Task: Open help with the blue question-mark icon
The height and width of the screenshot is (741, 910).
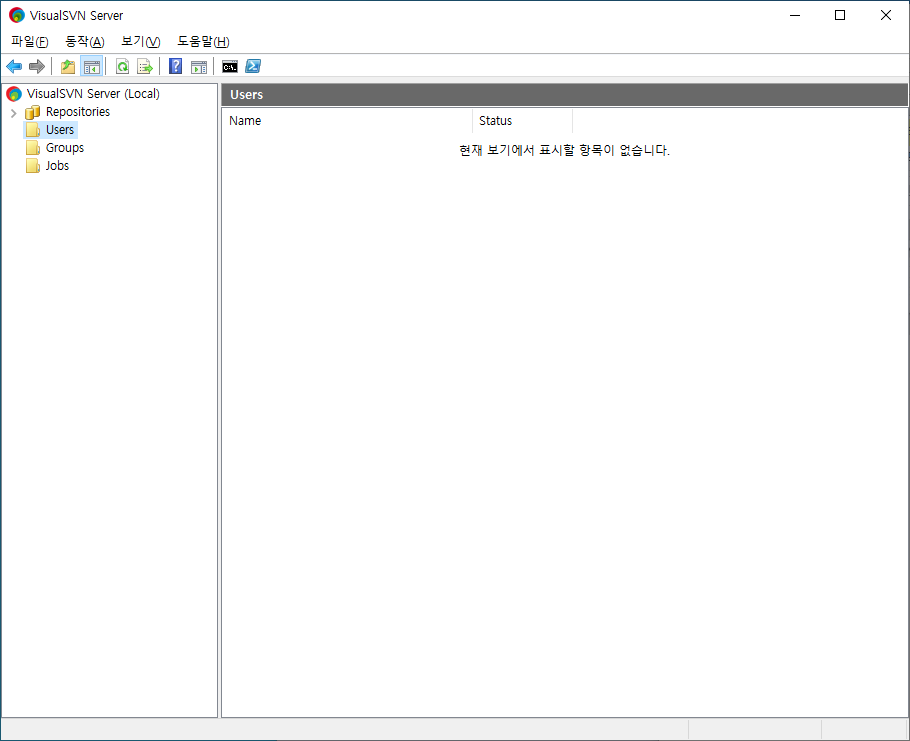Action: (x=175, y=67)
